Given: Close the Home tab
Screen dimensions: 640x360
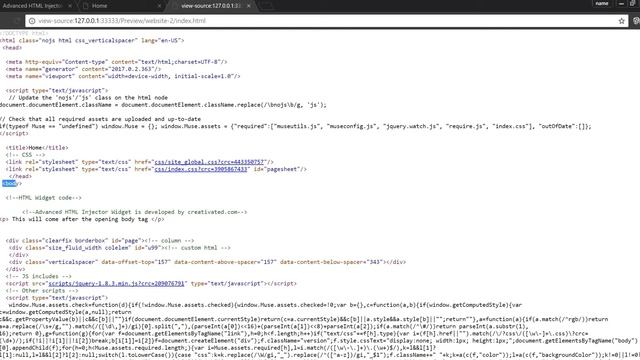Looking at the screenshot, I should pyautogui.click(x=159, y=6).
